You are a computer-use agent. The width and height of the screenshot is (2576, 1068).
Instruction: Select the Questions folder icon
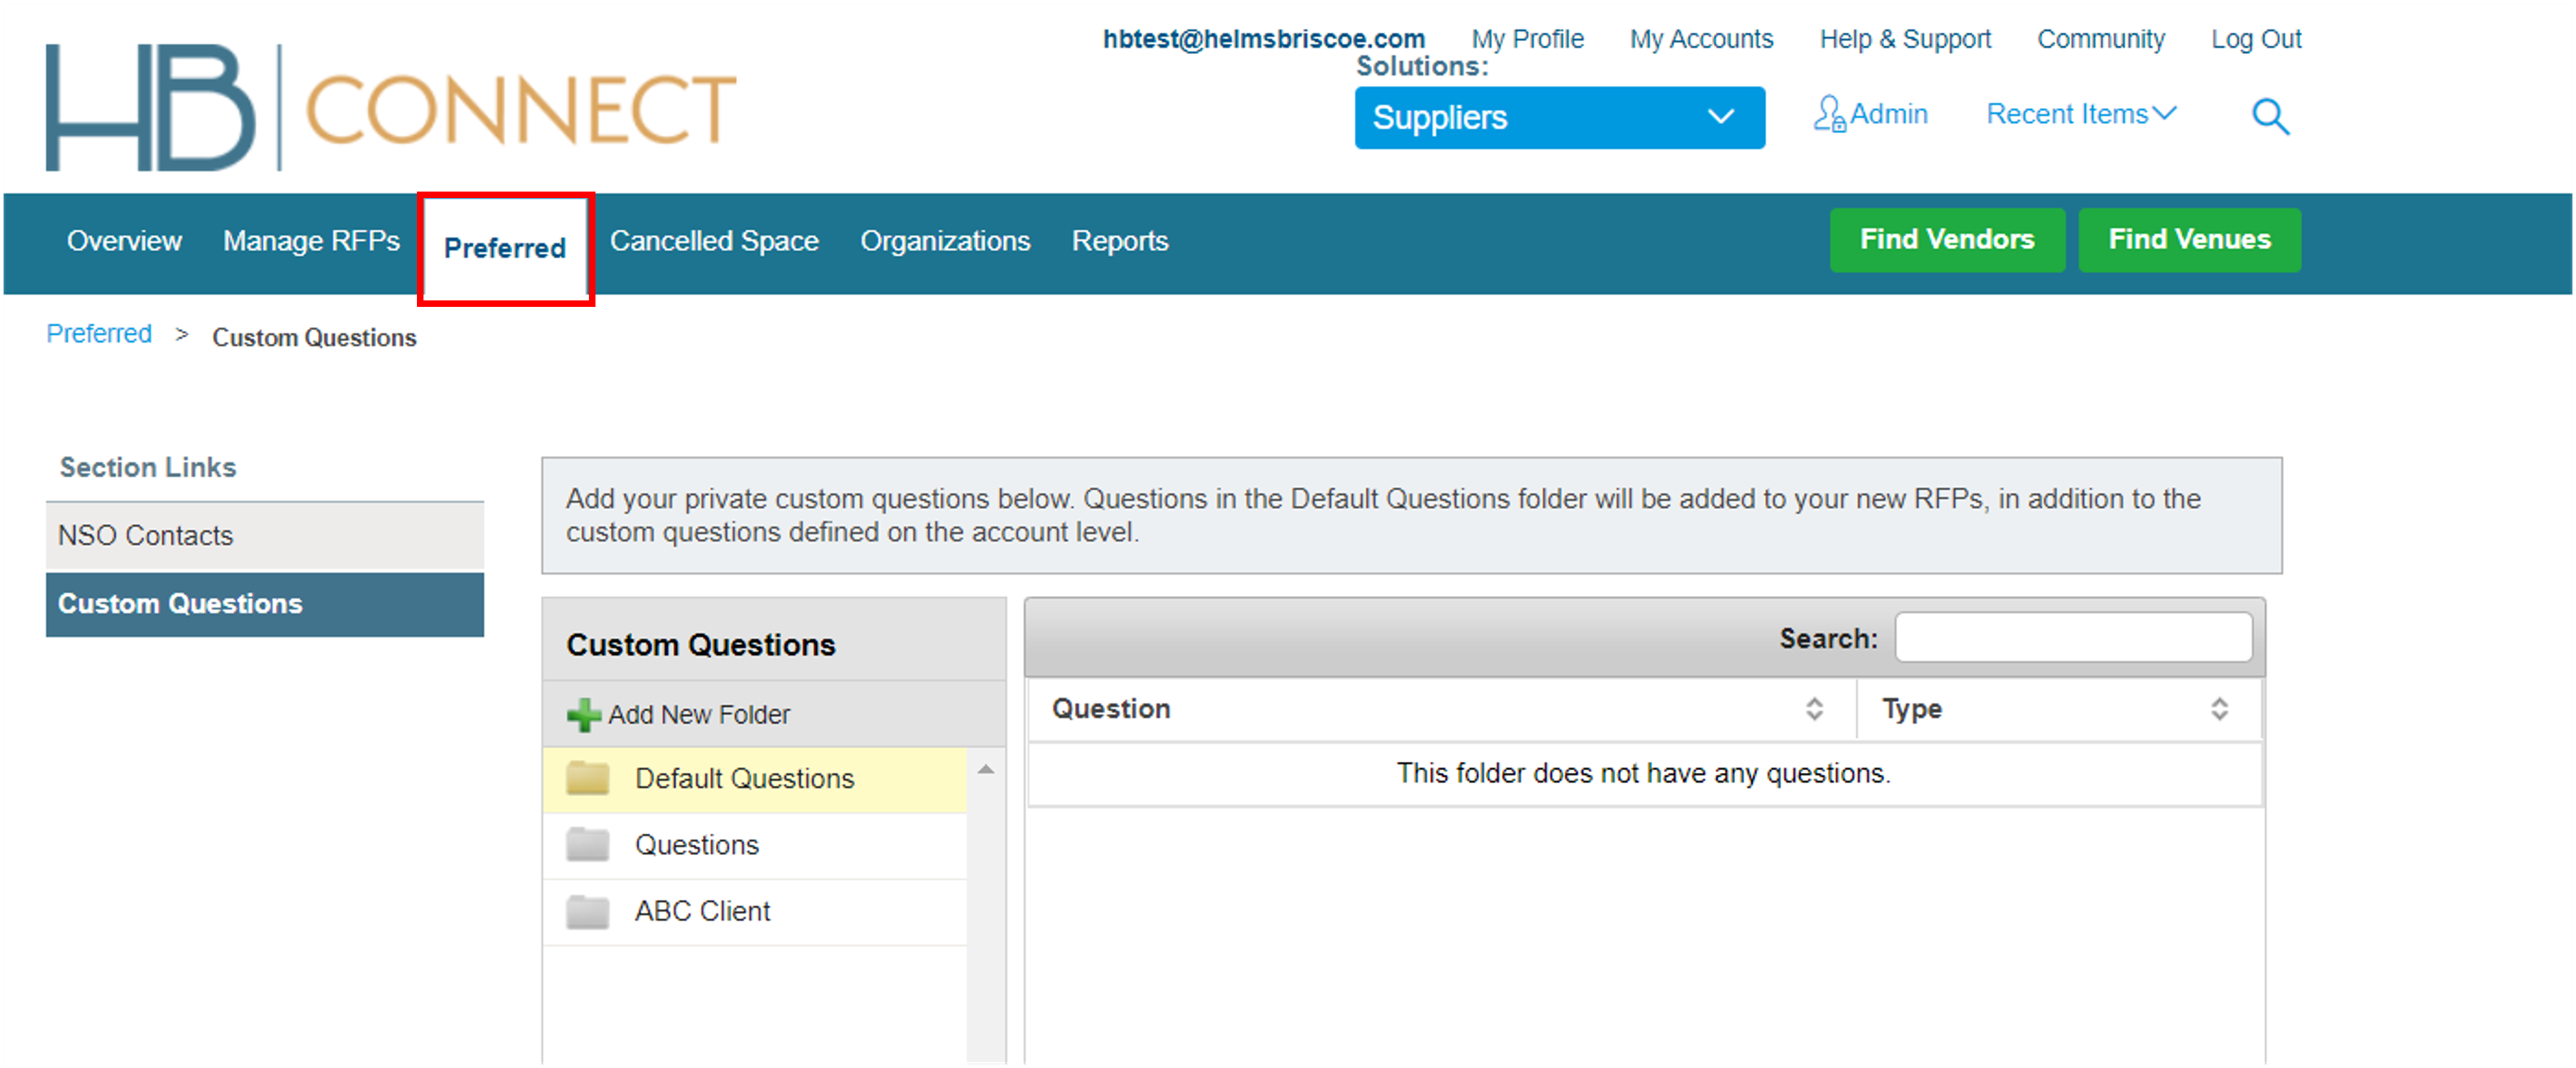(x=589, y=844)
